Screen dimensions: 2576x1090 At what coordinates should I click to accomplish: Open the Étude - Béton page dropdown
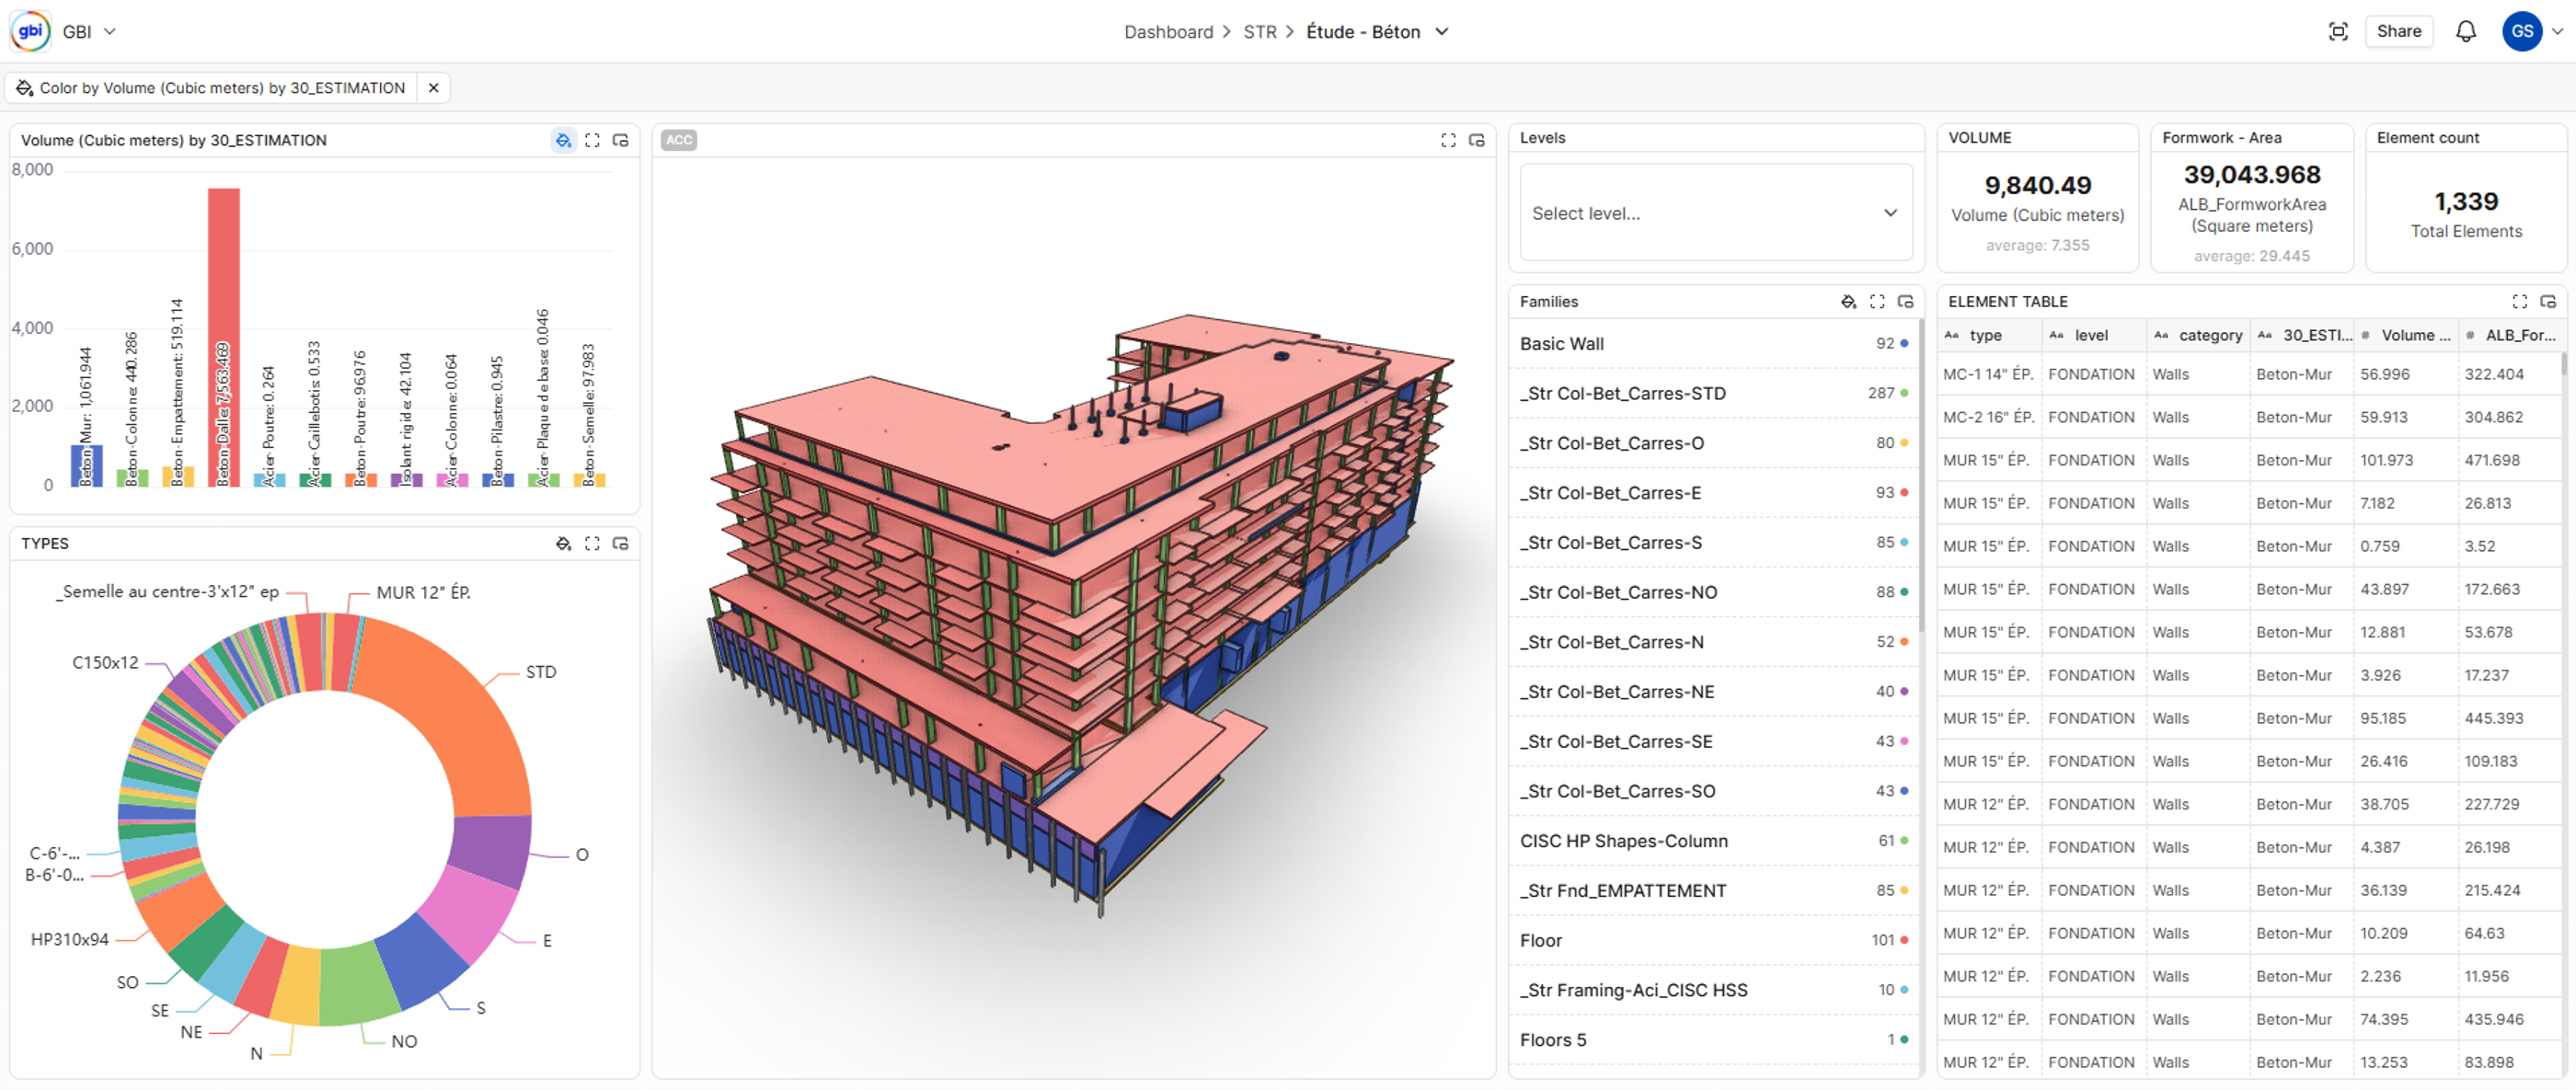point(1442,31)
